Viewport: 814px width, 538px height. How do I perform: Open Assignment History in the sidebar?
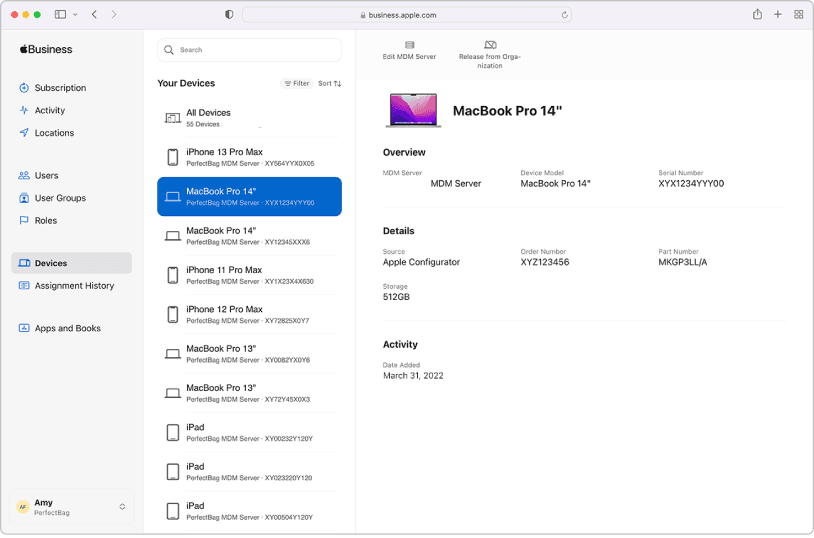tap(74, 286)
